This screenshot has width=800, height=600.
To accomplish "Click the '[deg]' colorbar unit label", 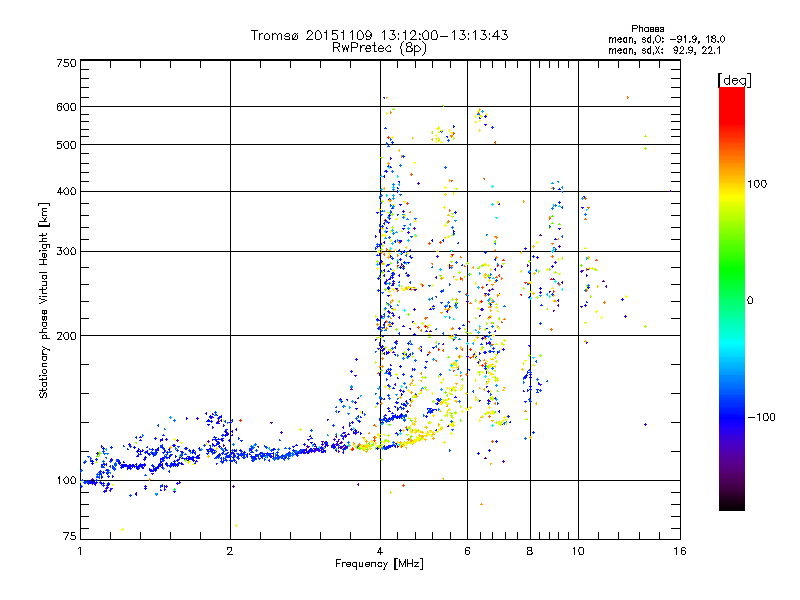I will [734, 80].
